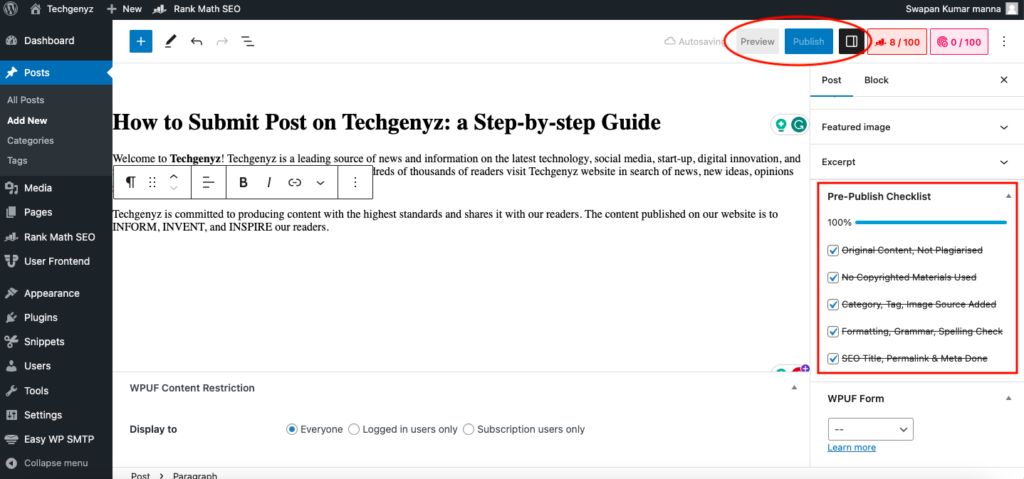Click the checklist 100% progress bar

pos(931,222)
